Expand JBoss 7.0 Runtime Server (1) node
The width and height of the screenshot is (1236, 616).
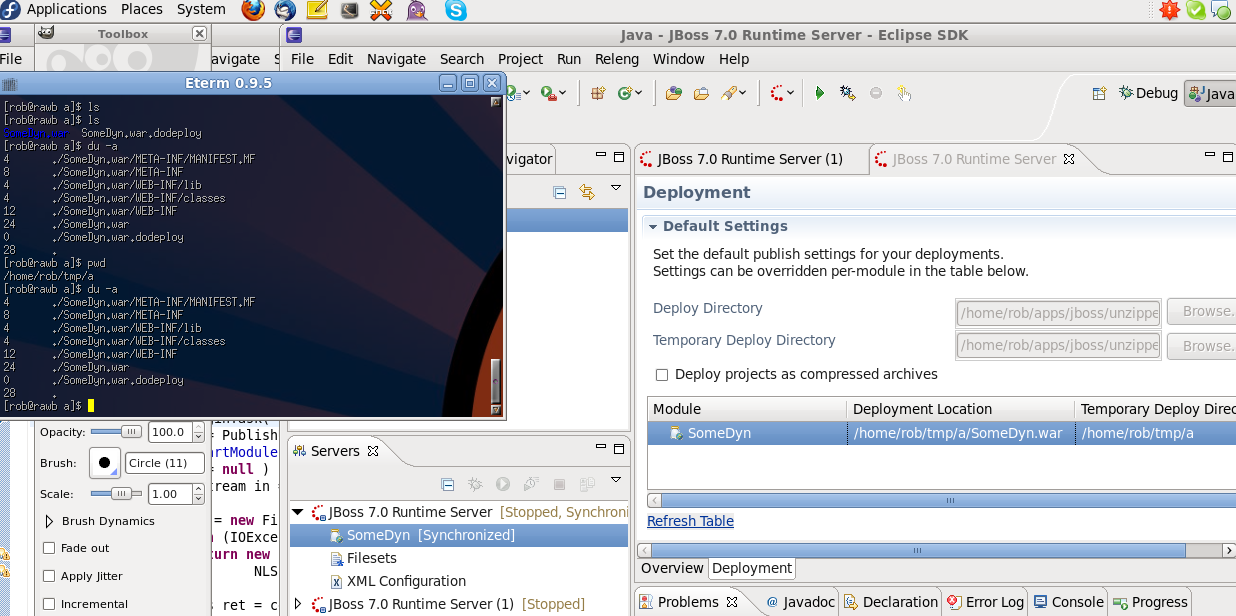(x=297, y=604)
